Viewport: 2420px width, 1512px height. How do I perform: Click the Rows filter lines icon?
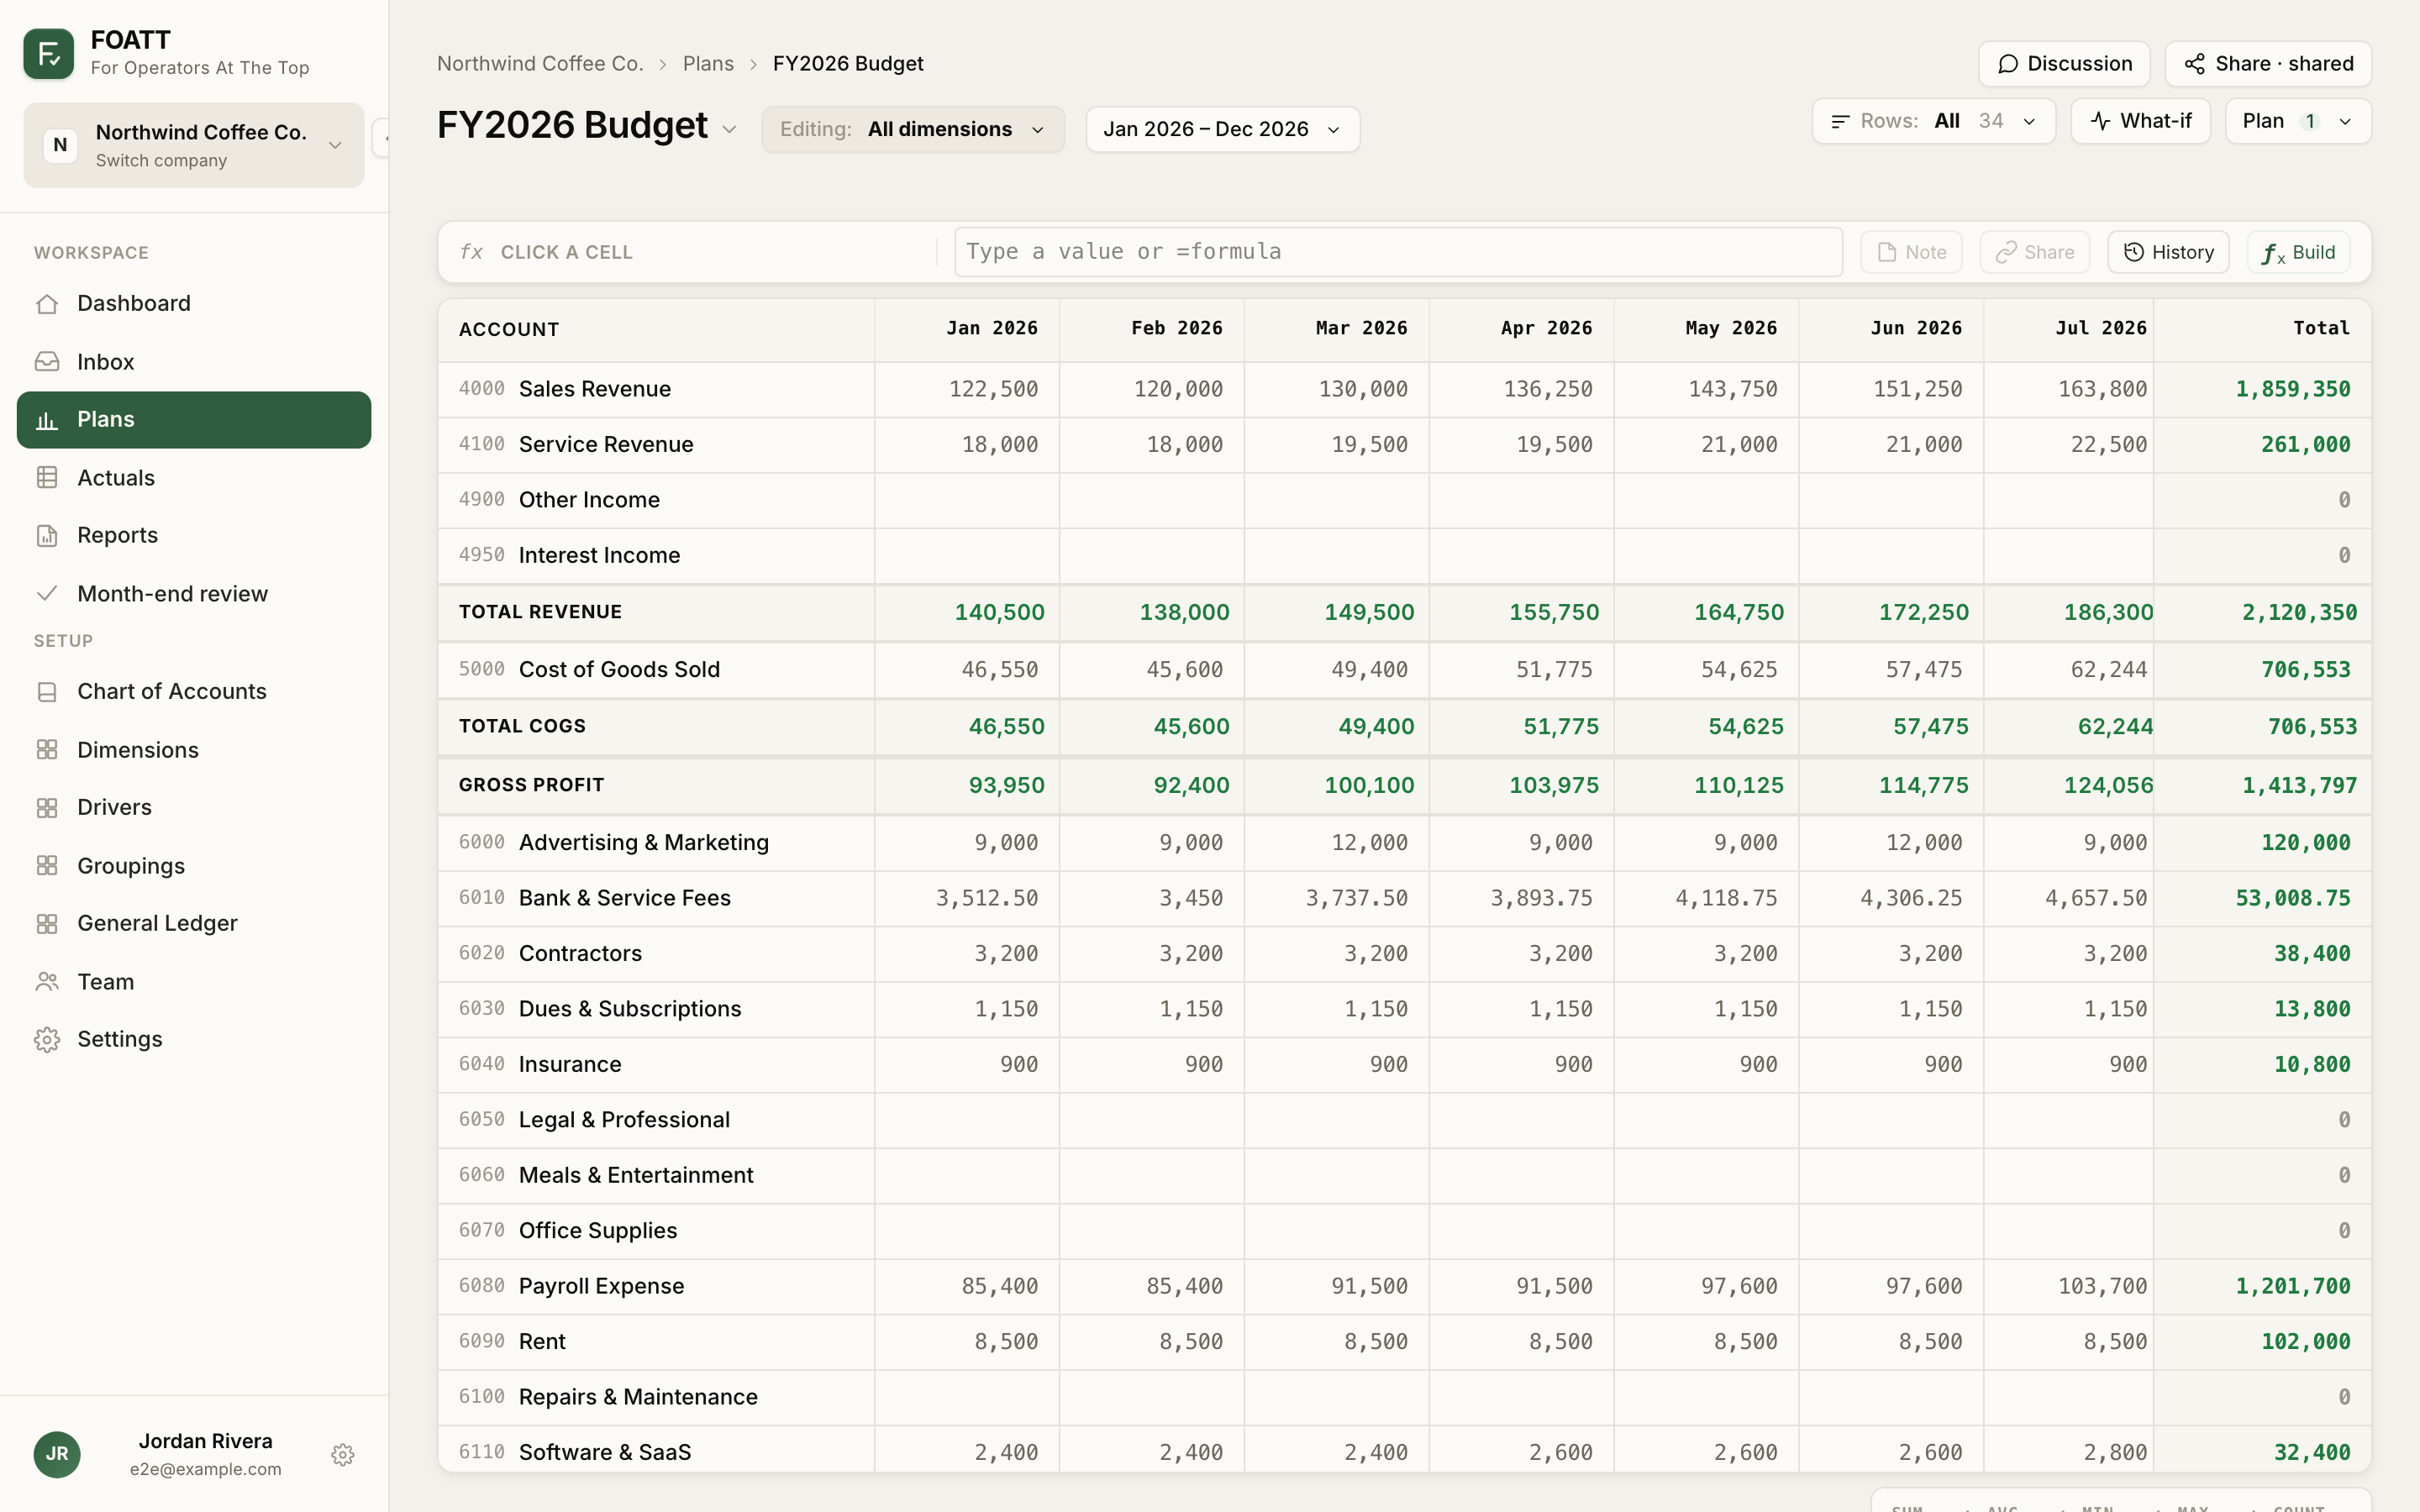coord(1840,121)
